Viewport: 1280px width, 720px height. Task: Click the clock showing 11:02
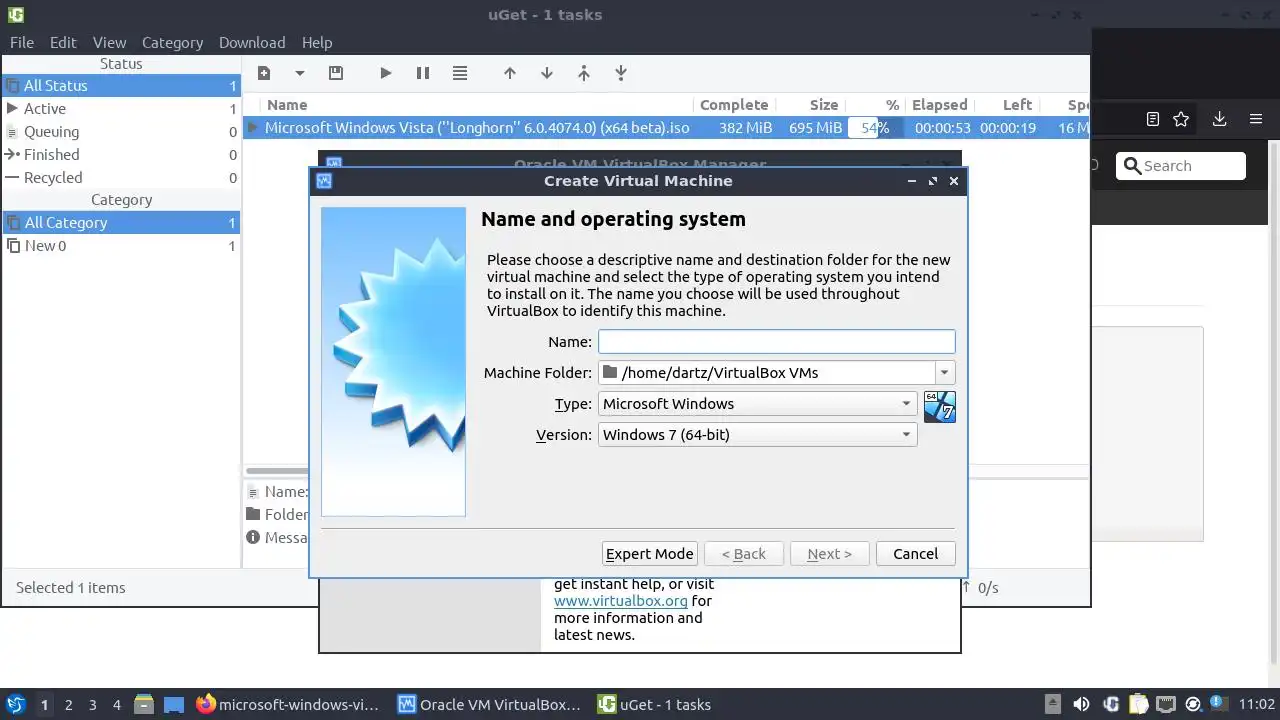click(x=1256, y=704)
